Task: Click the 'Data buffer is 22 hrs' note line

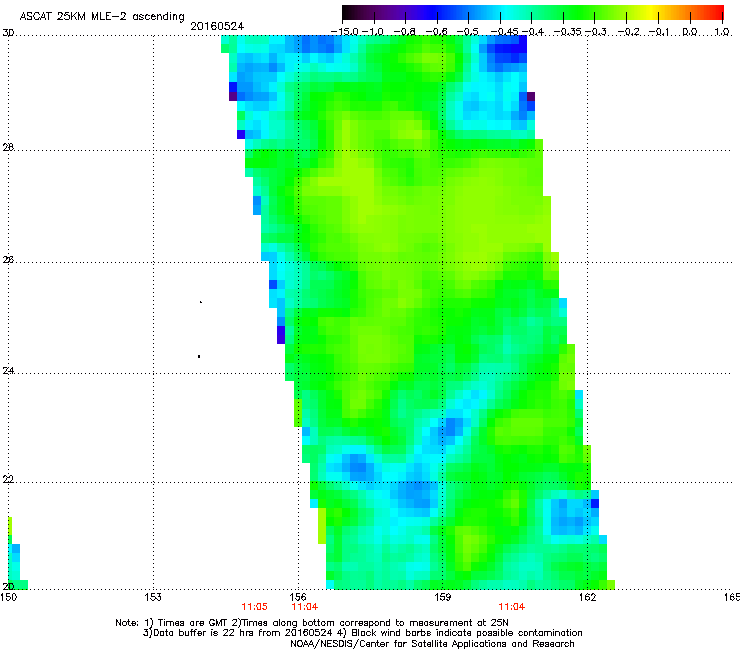Action: 362,633
